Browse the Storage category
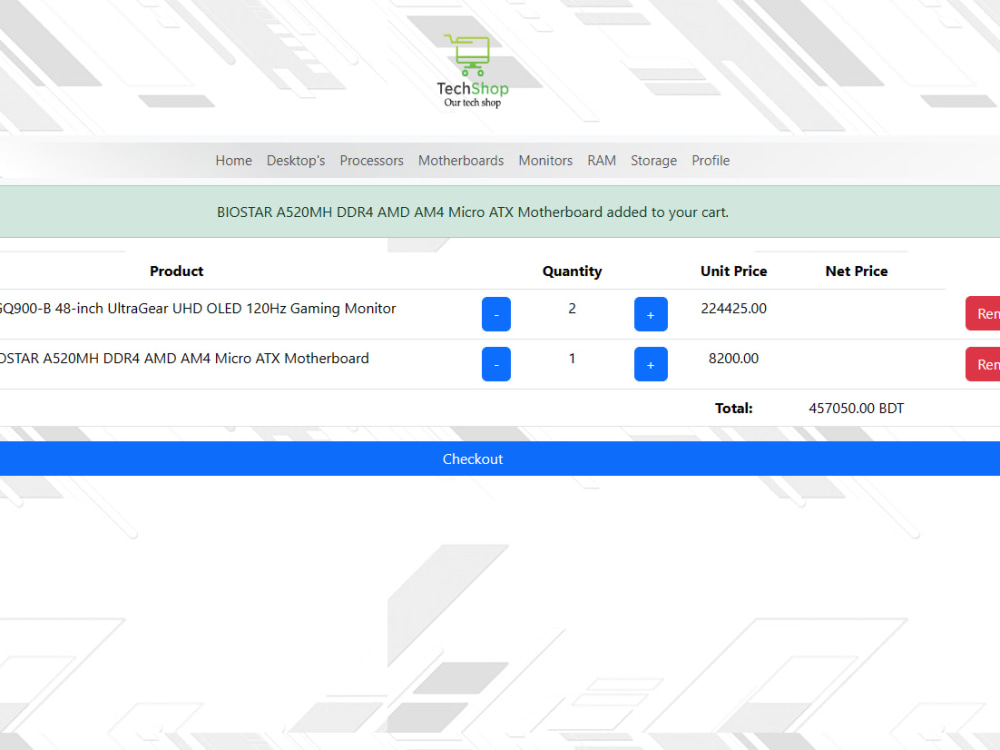 [653, 160]
